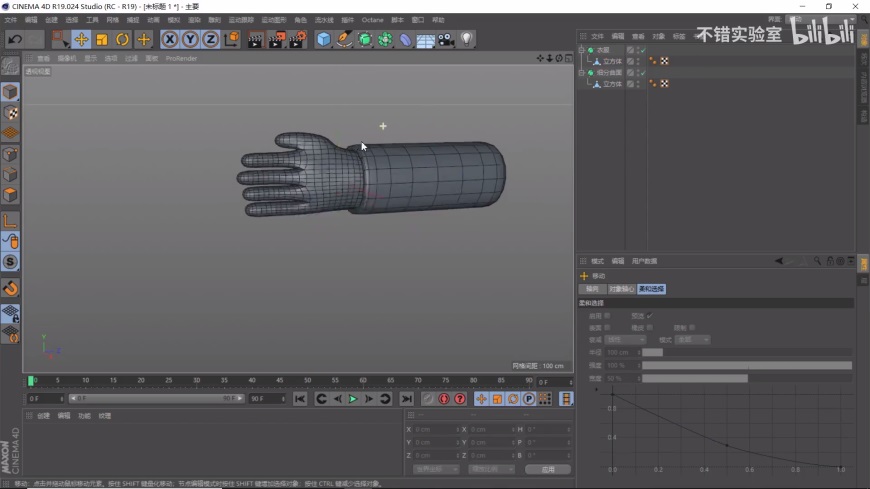Click the camera object icon
This screenshot has width=870, height=489.
[446, 39]
